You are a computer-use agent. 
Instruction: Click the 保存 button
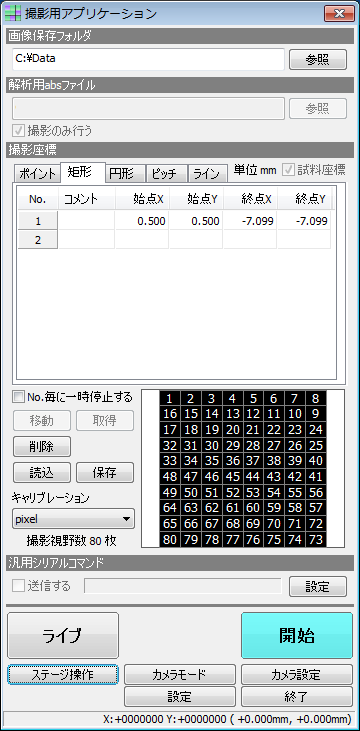coord(105,473)
